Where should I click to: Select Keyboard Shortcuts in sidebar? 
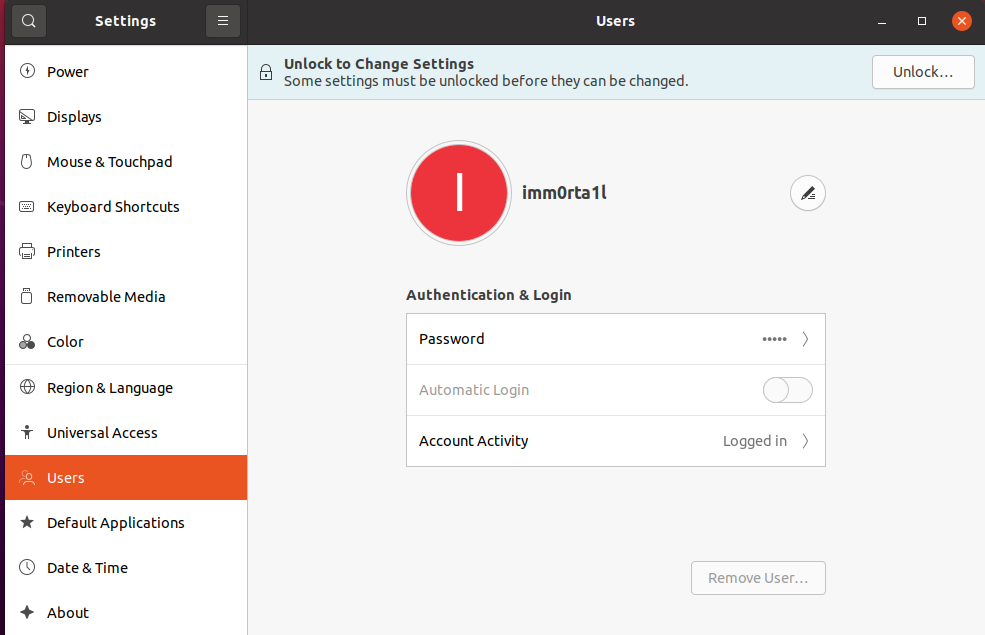pyautogui.click(x=113, y=207)
